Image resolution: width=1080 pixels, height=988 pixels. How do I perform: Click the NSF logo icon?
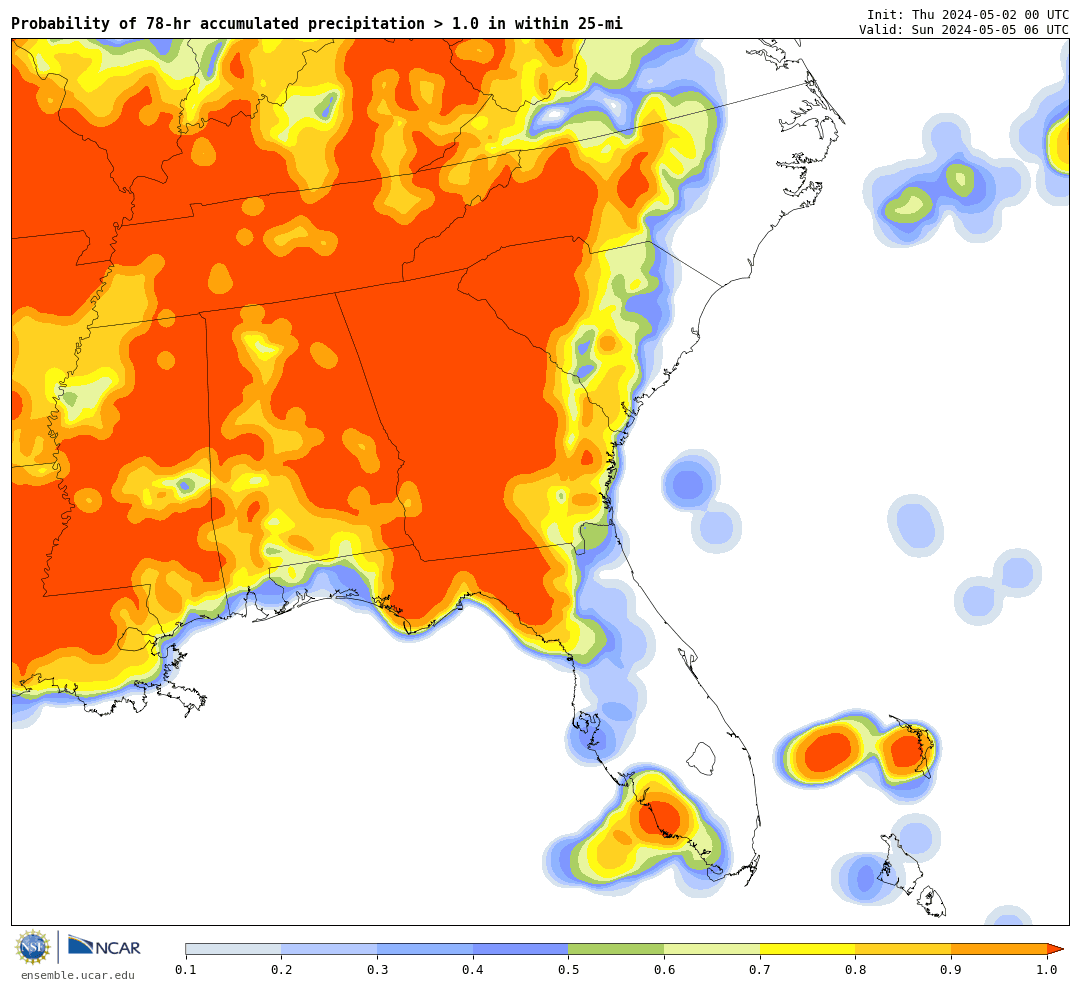33,947
